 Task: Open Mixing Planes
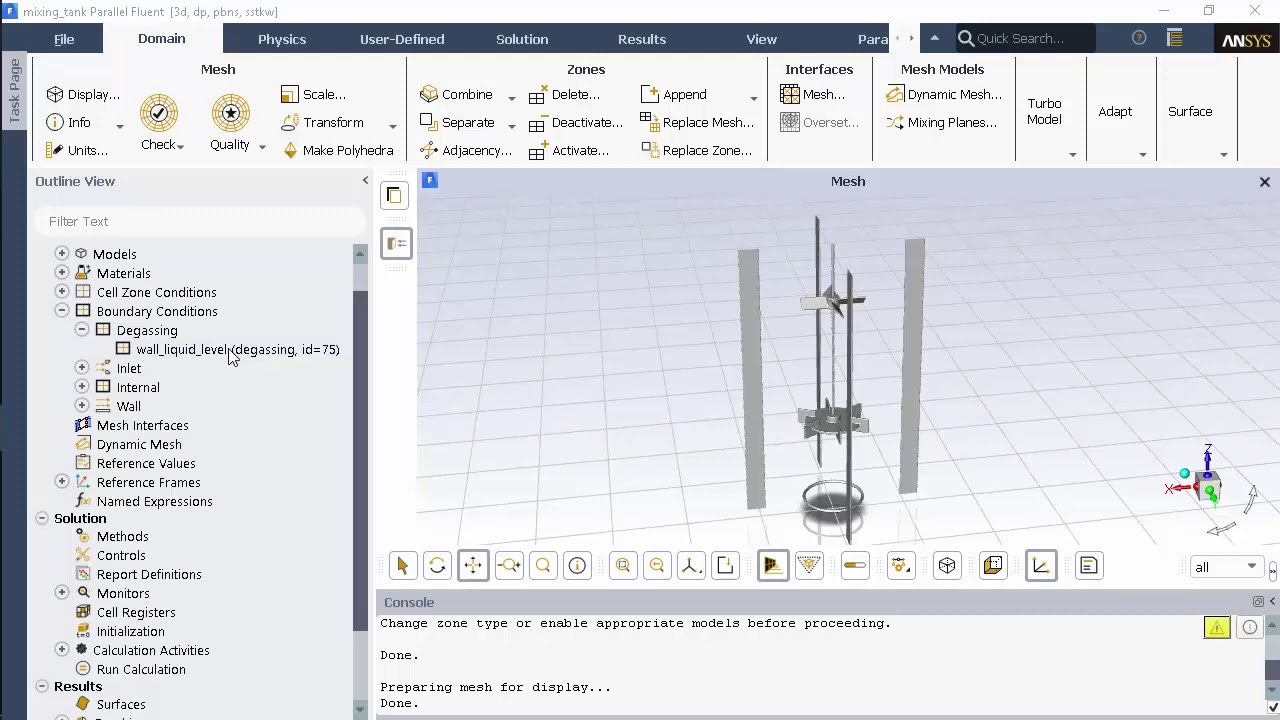[941, 122]
